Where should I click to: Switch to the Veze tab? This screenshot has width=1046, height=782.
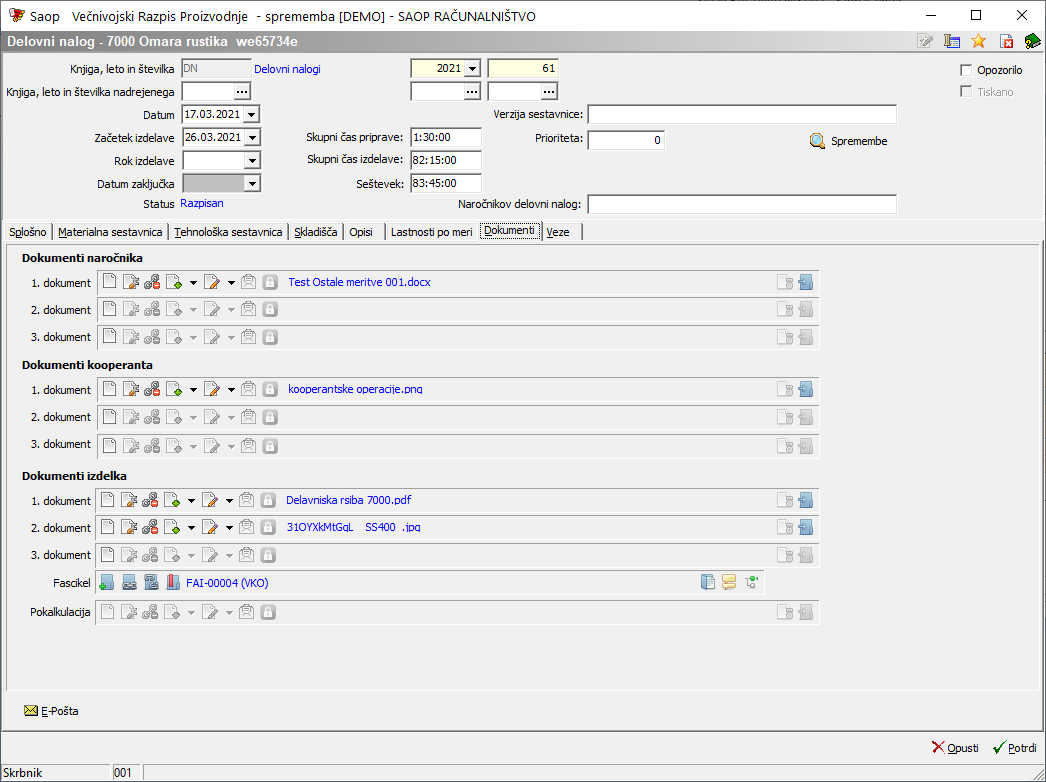(x=558, y=232)
